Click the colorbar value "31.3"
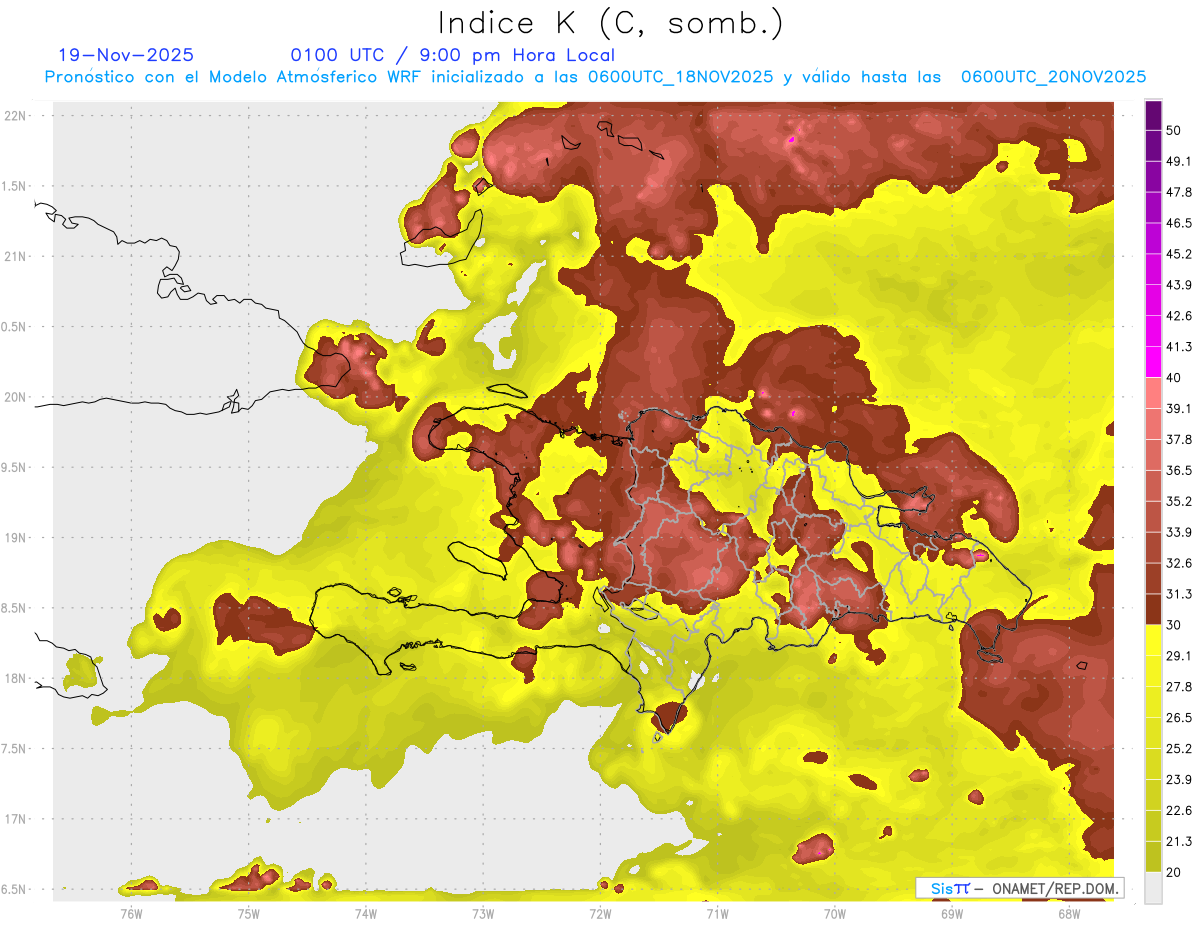The height and width of the screenshot is (927, 1200). (1179, 594)
